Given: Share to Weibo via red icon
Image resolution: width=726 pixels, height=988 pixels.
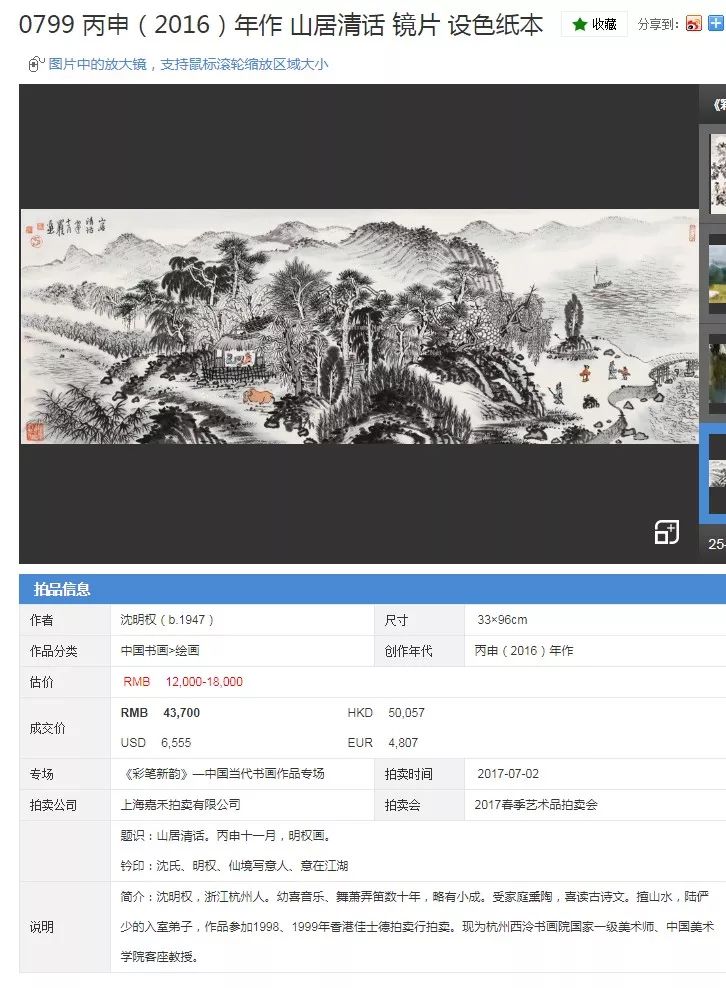Looking at the screenshot, I should (x=694, y=24).
